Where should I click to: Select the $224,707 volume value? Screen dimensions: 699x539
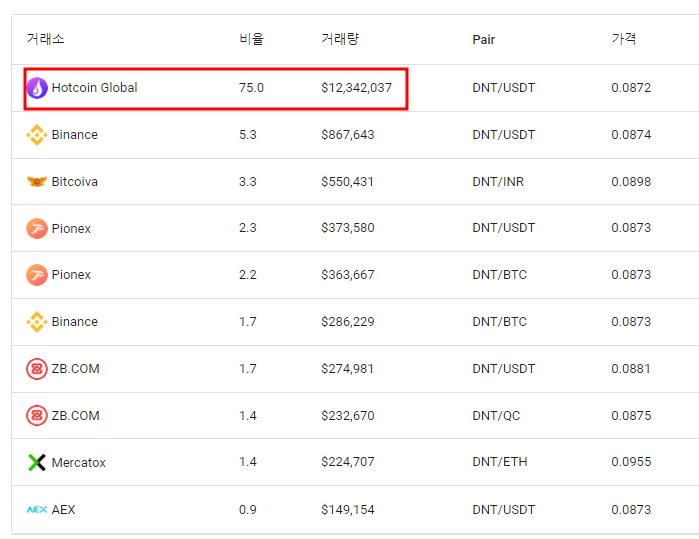coord(348,461)
